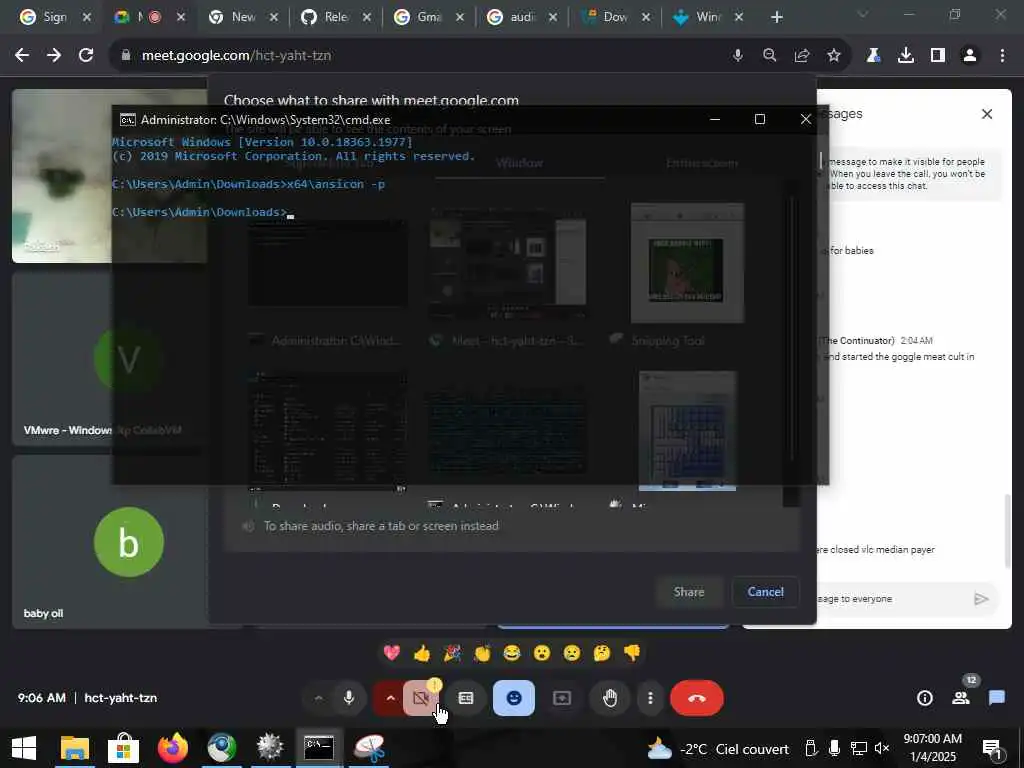The width and height of the screenshot is (1024, 768).
Task: Switch to Entire screen tab
Action: pyautogui.click(x=701, y=163)
